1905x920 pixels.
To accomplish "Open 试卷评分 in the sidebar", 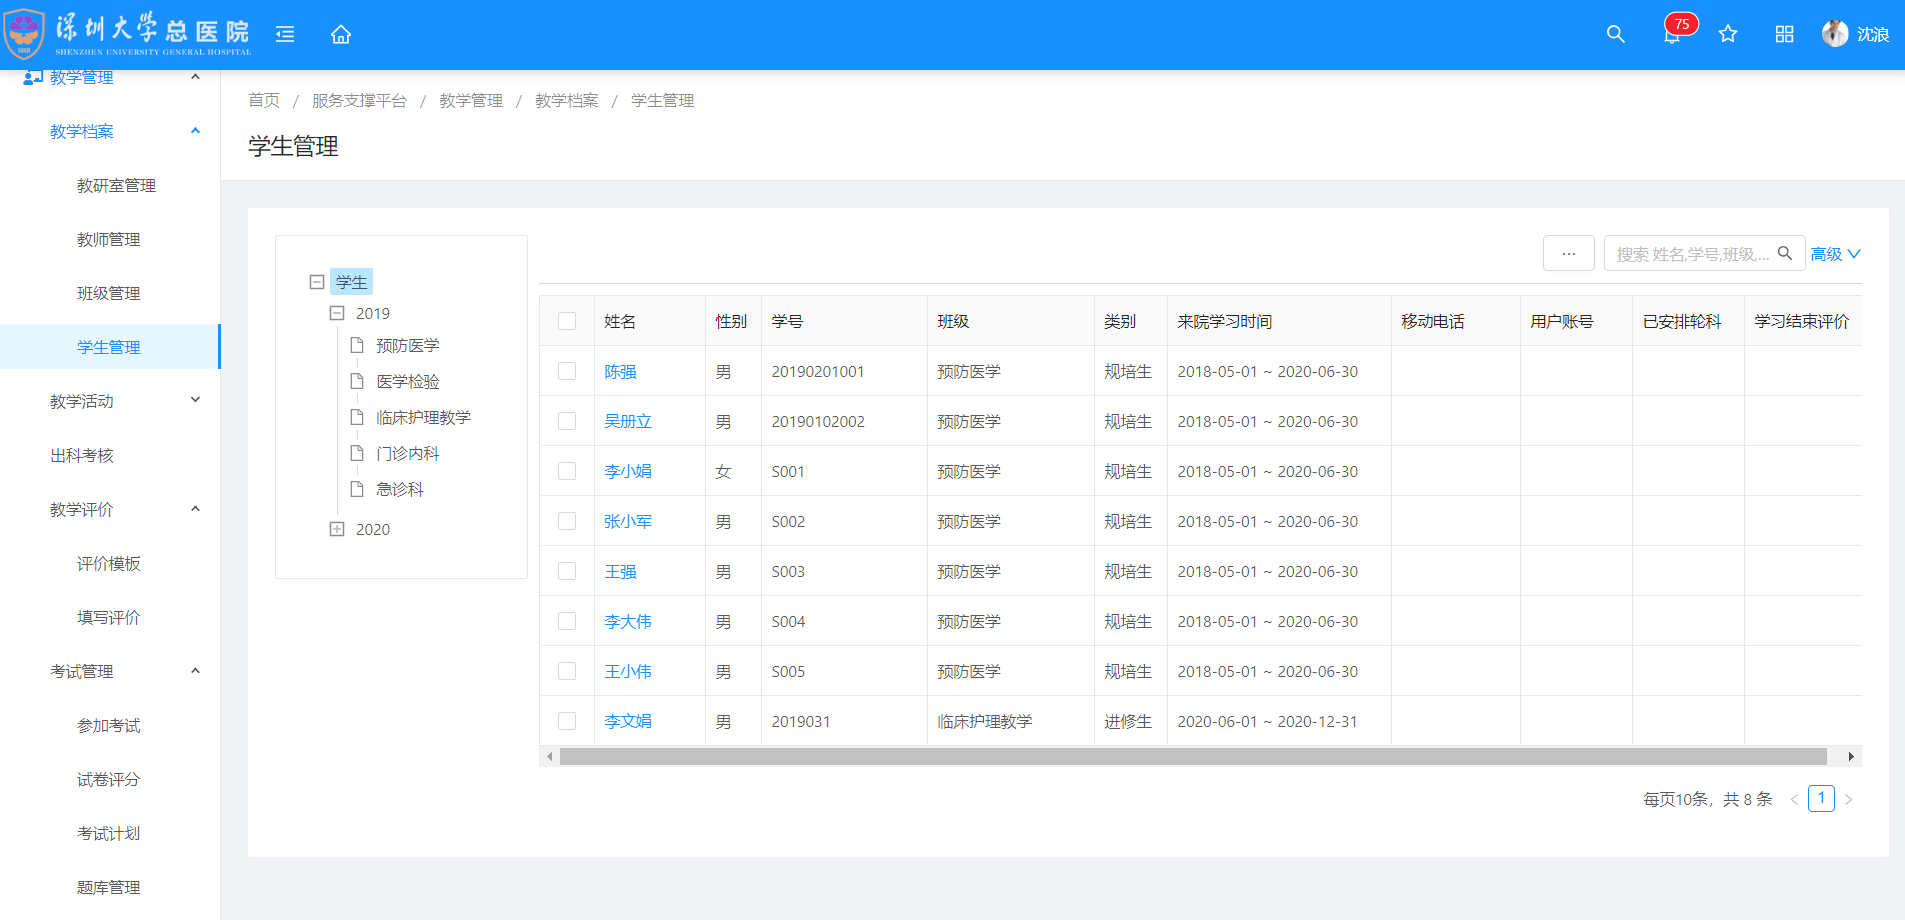I will 108,779.
